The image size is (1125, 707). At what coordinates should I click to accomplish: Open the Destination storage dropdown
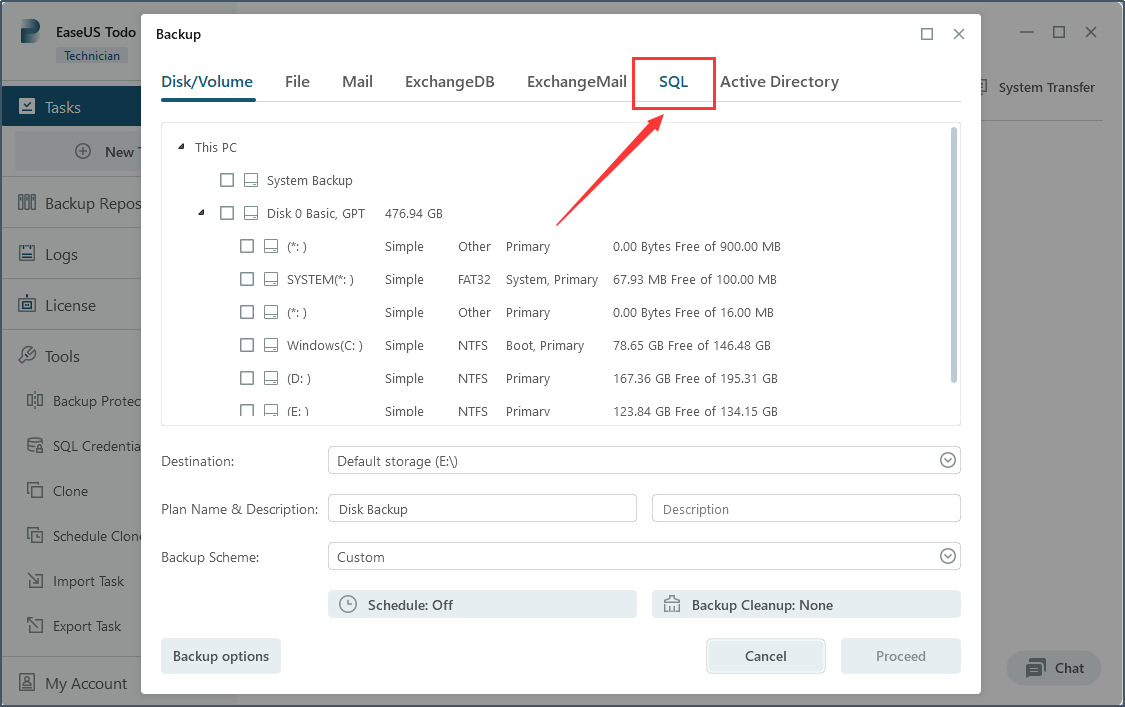click(x=947, y=459)
